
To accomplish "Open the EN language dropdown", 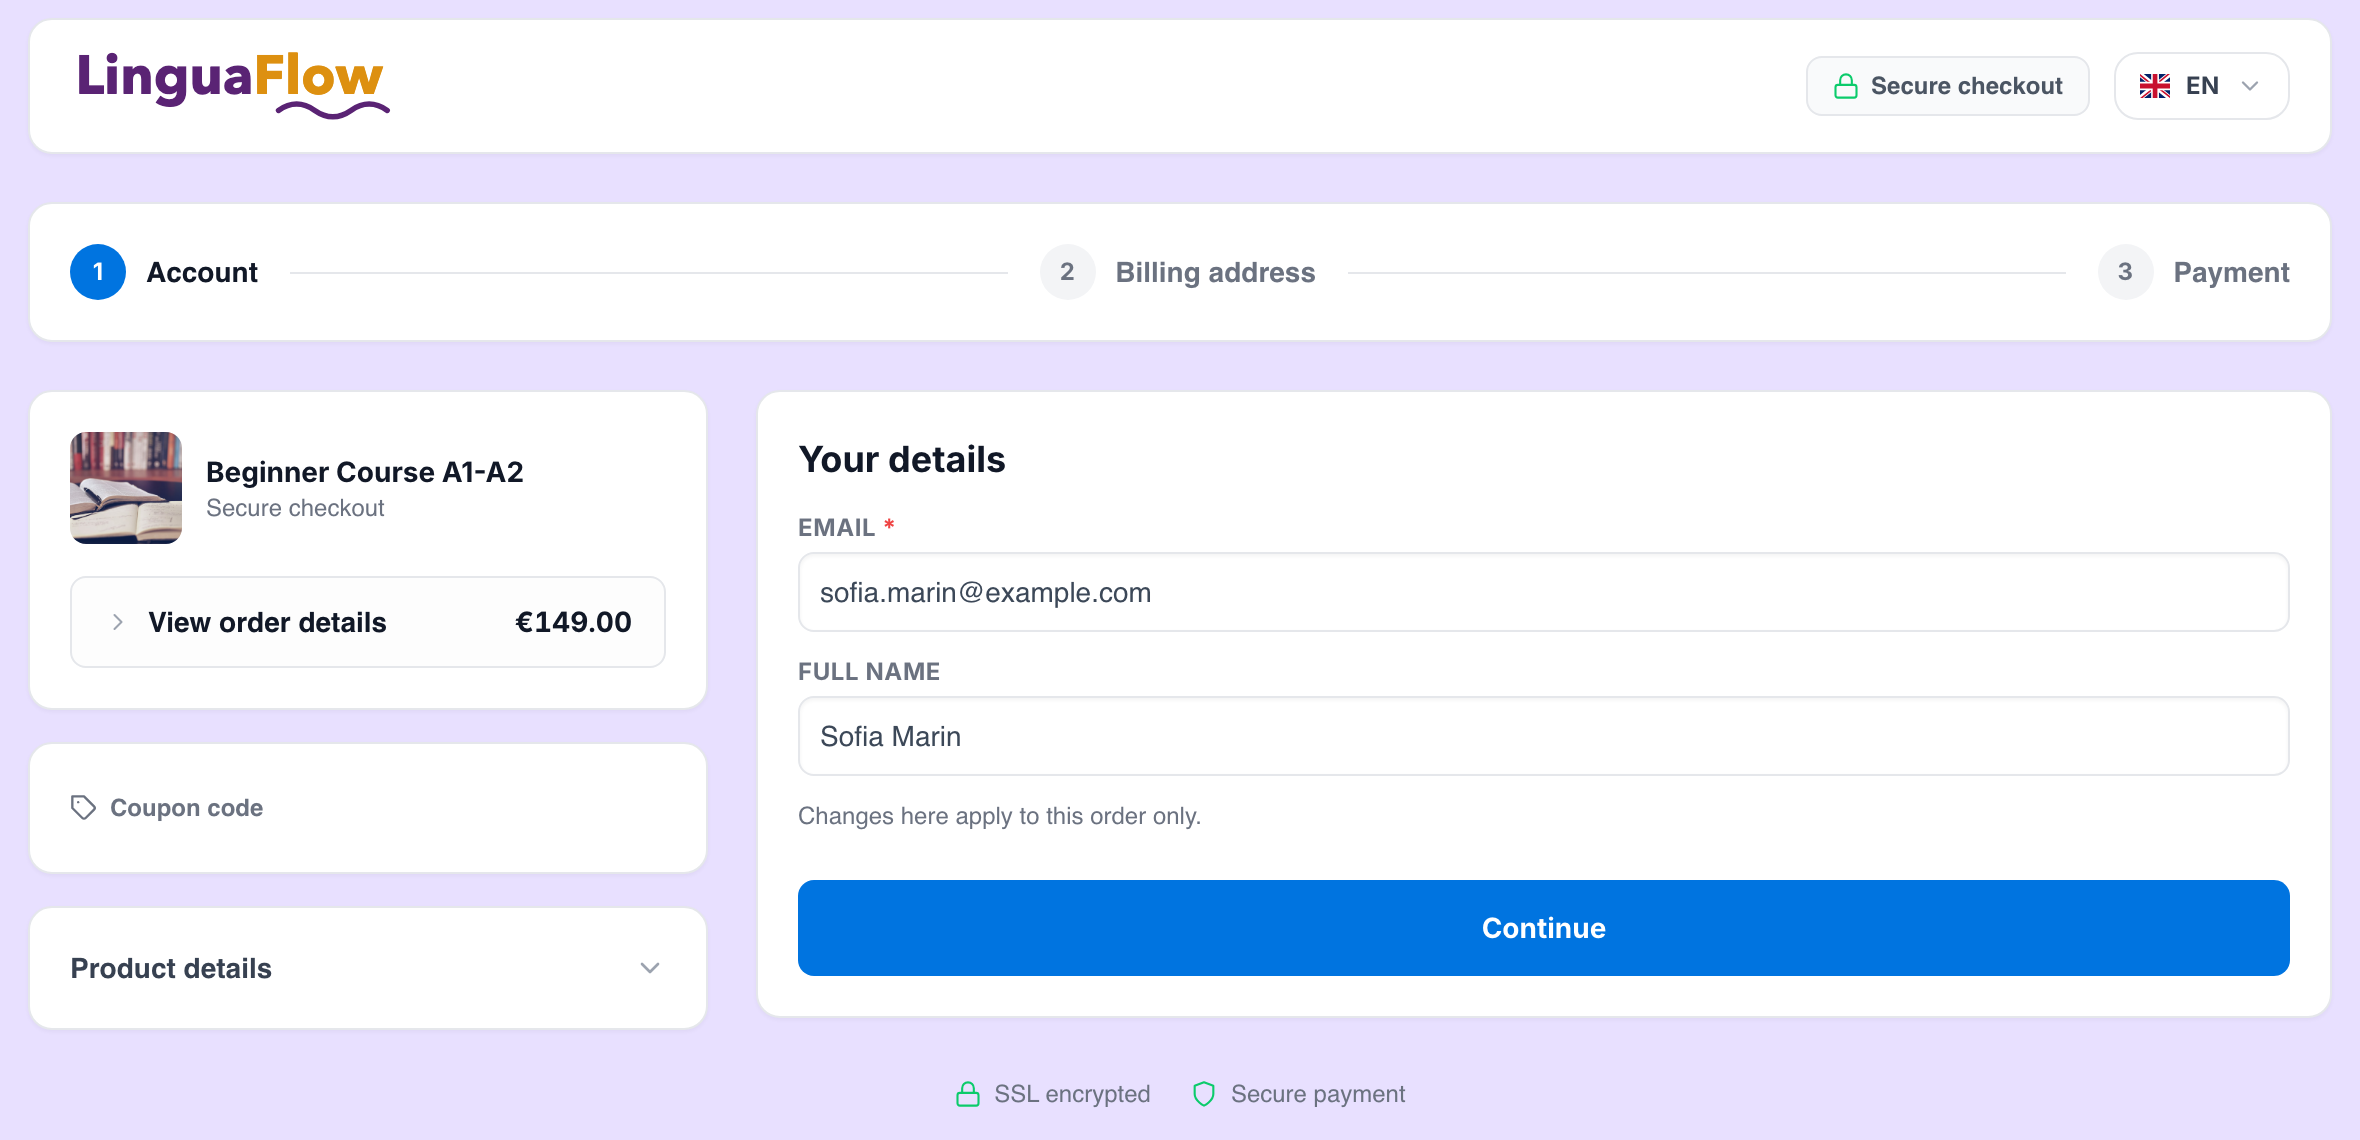I will (2201, 86).
